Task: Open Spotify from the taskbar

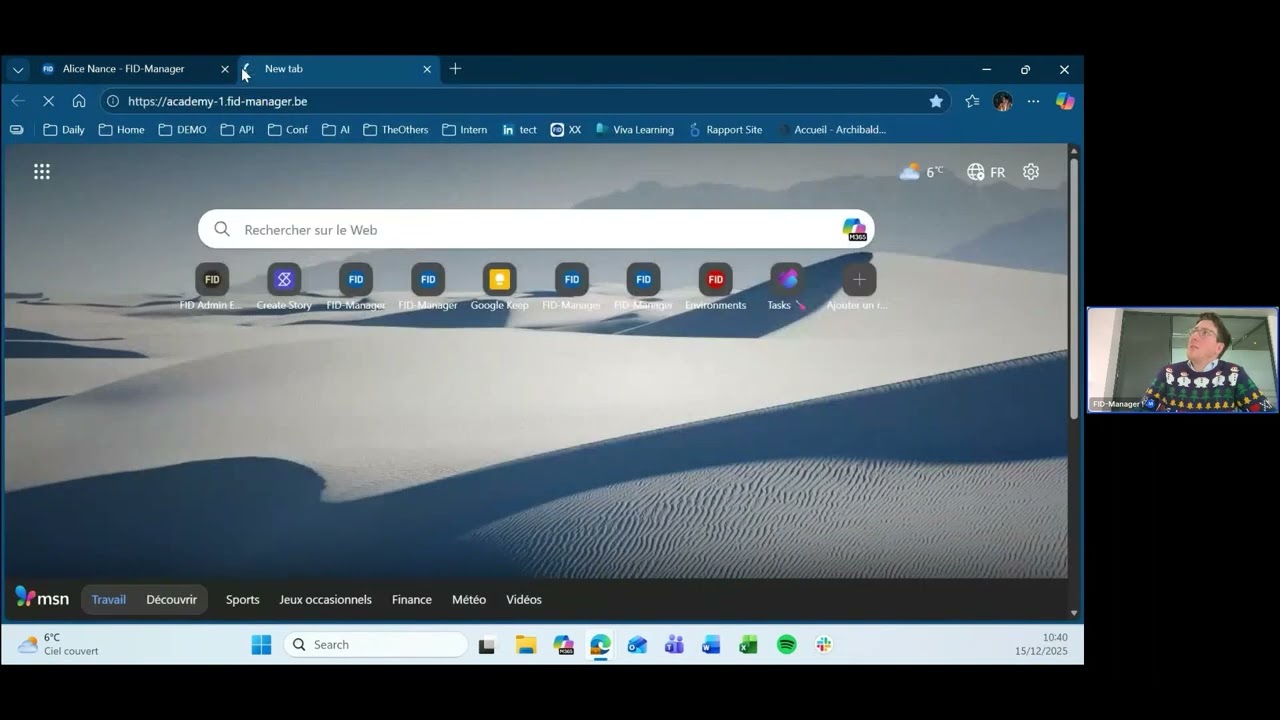Action: pyautogui.click(x=787, y=645)
